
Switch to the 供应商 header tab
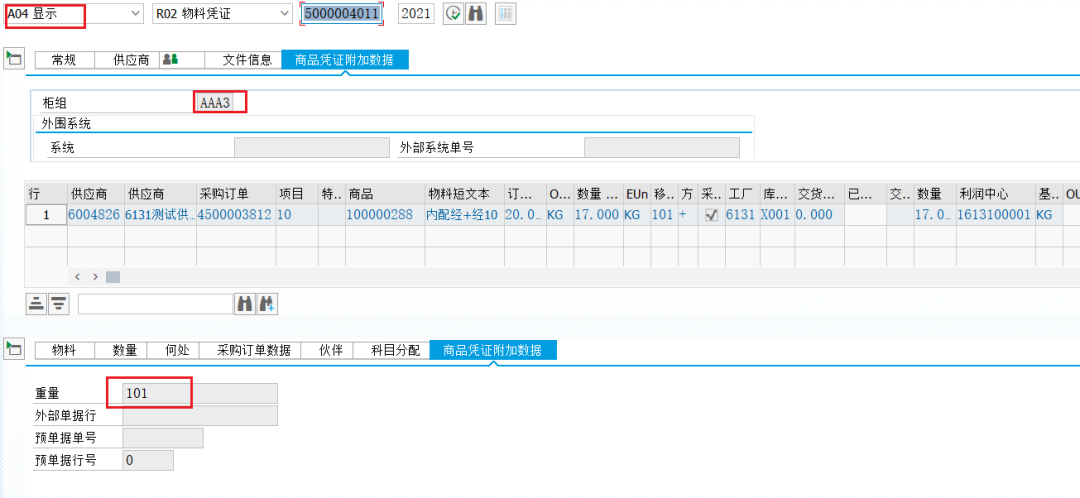pos(127,60)
